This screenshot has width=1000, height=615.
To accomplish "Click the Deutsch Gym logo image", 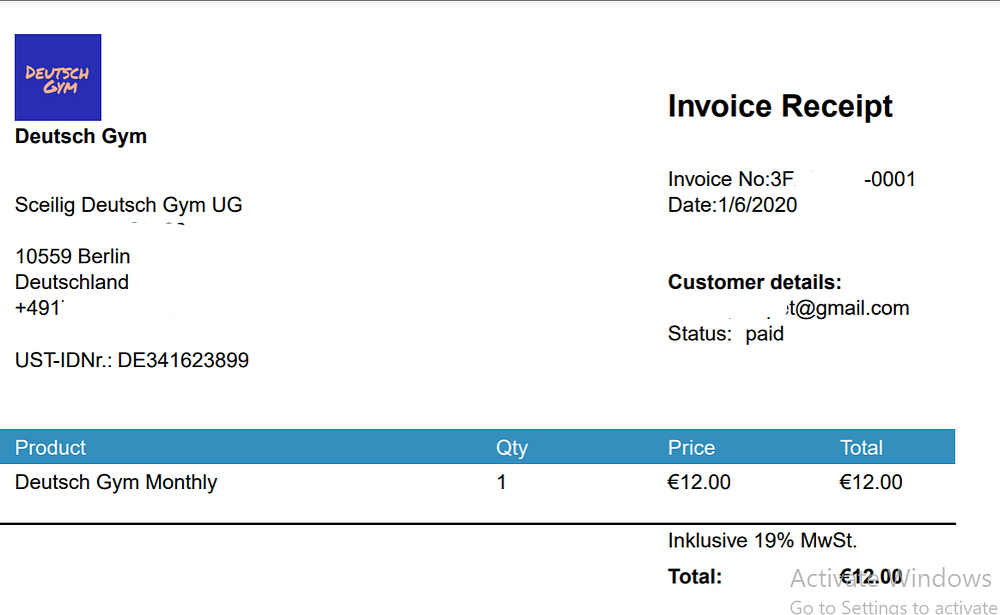I will [58, 77].
